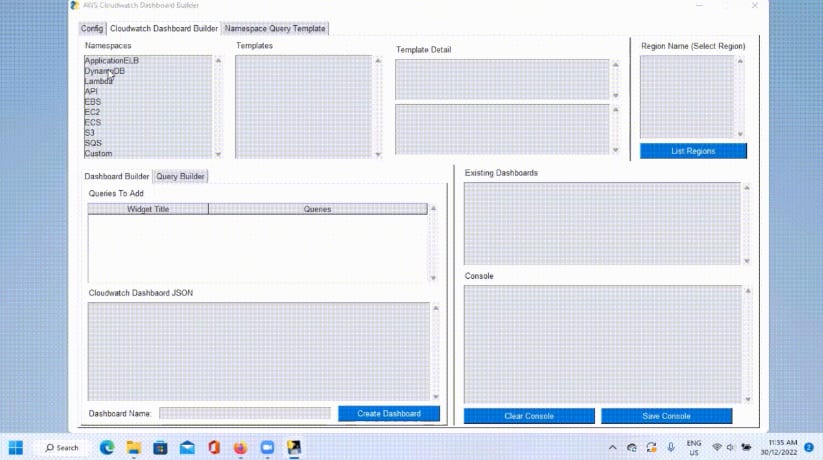The width and height of the screenshot is (823, 460).
Task: Open the Windows Start menu
Action: [x=16, y=447]
